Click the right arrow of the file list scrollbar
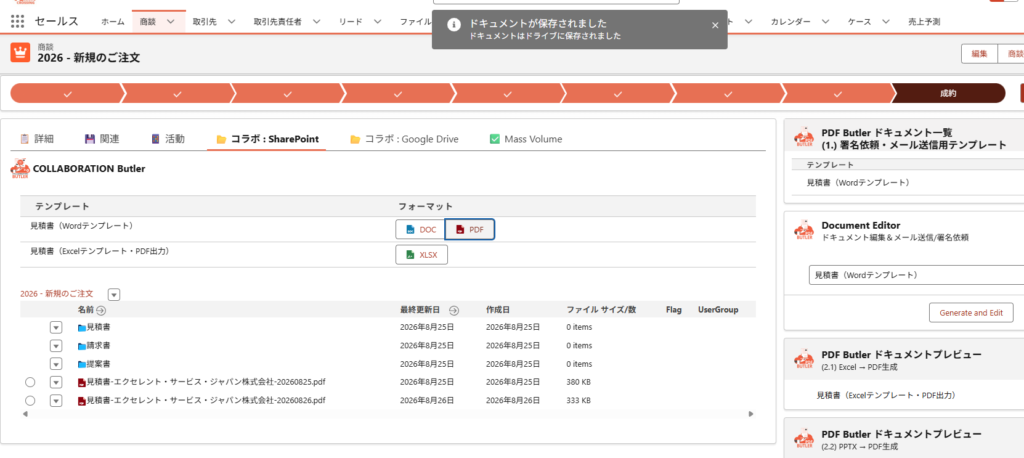 751,414
